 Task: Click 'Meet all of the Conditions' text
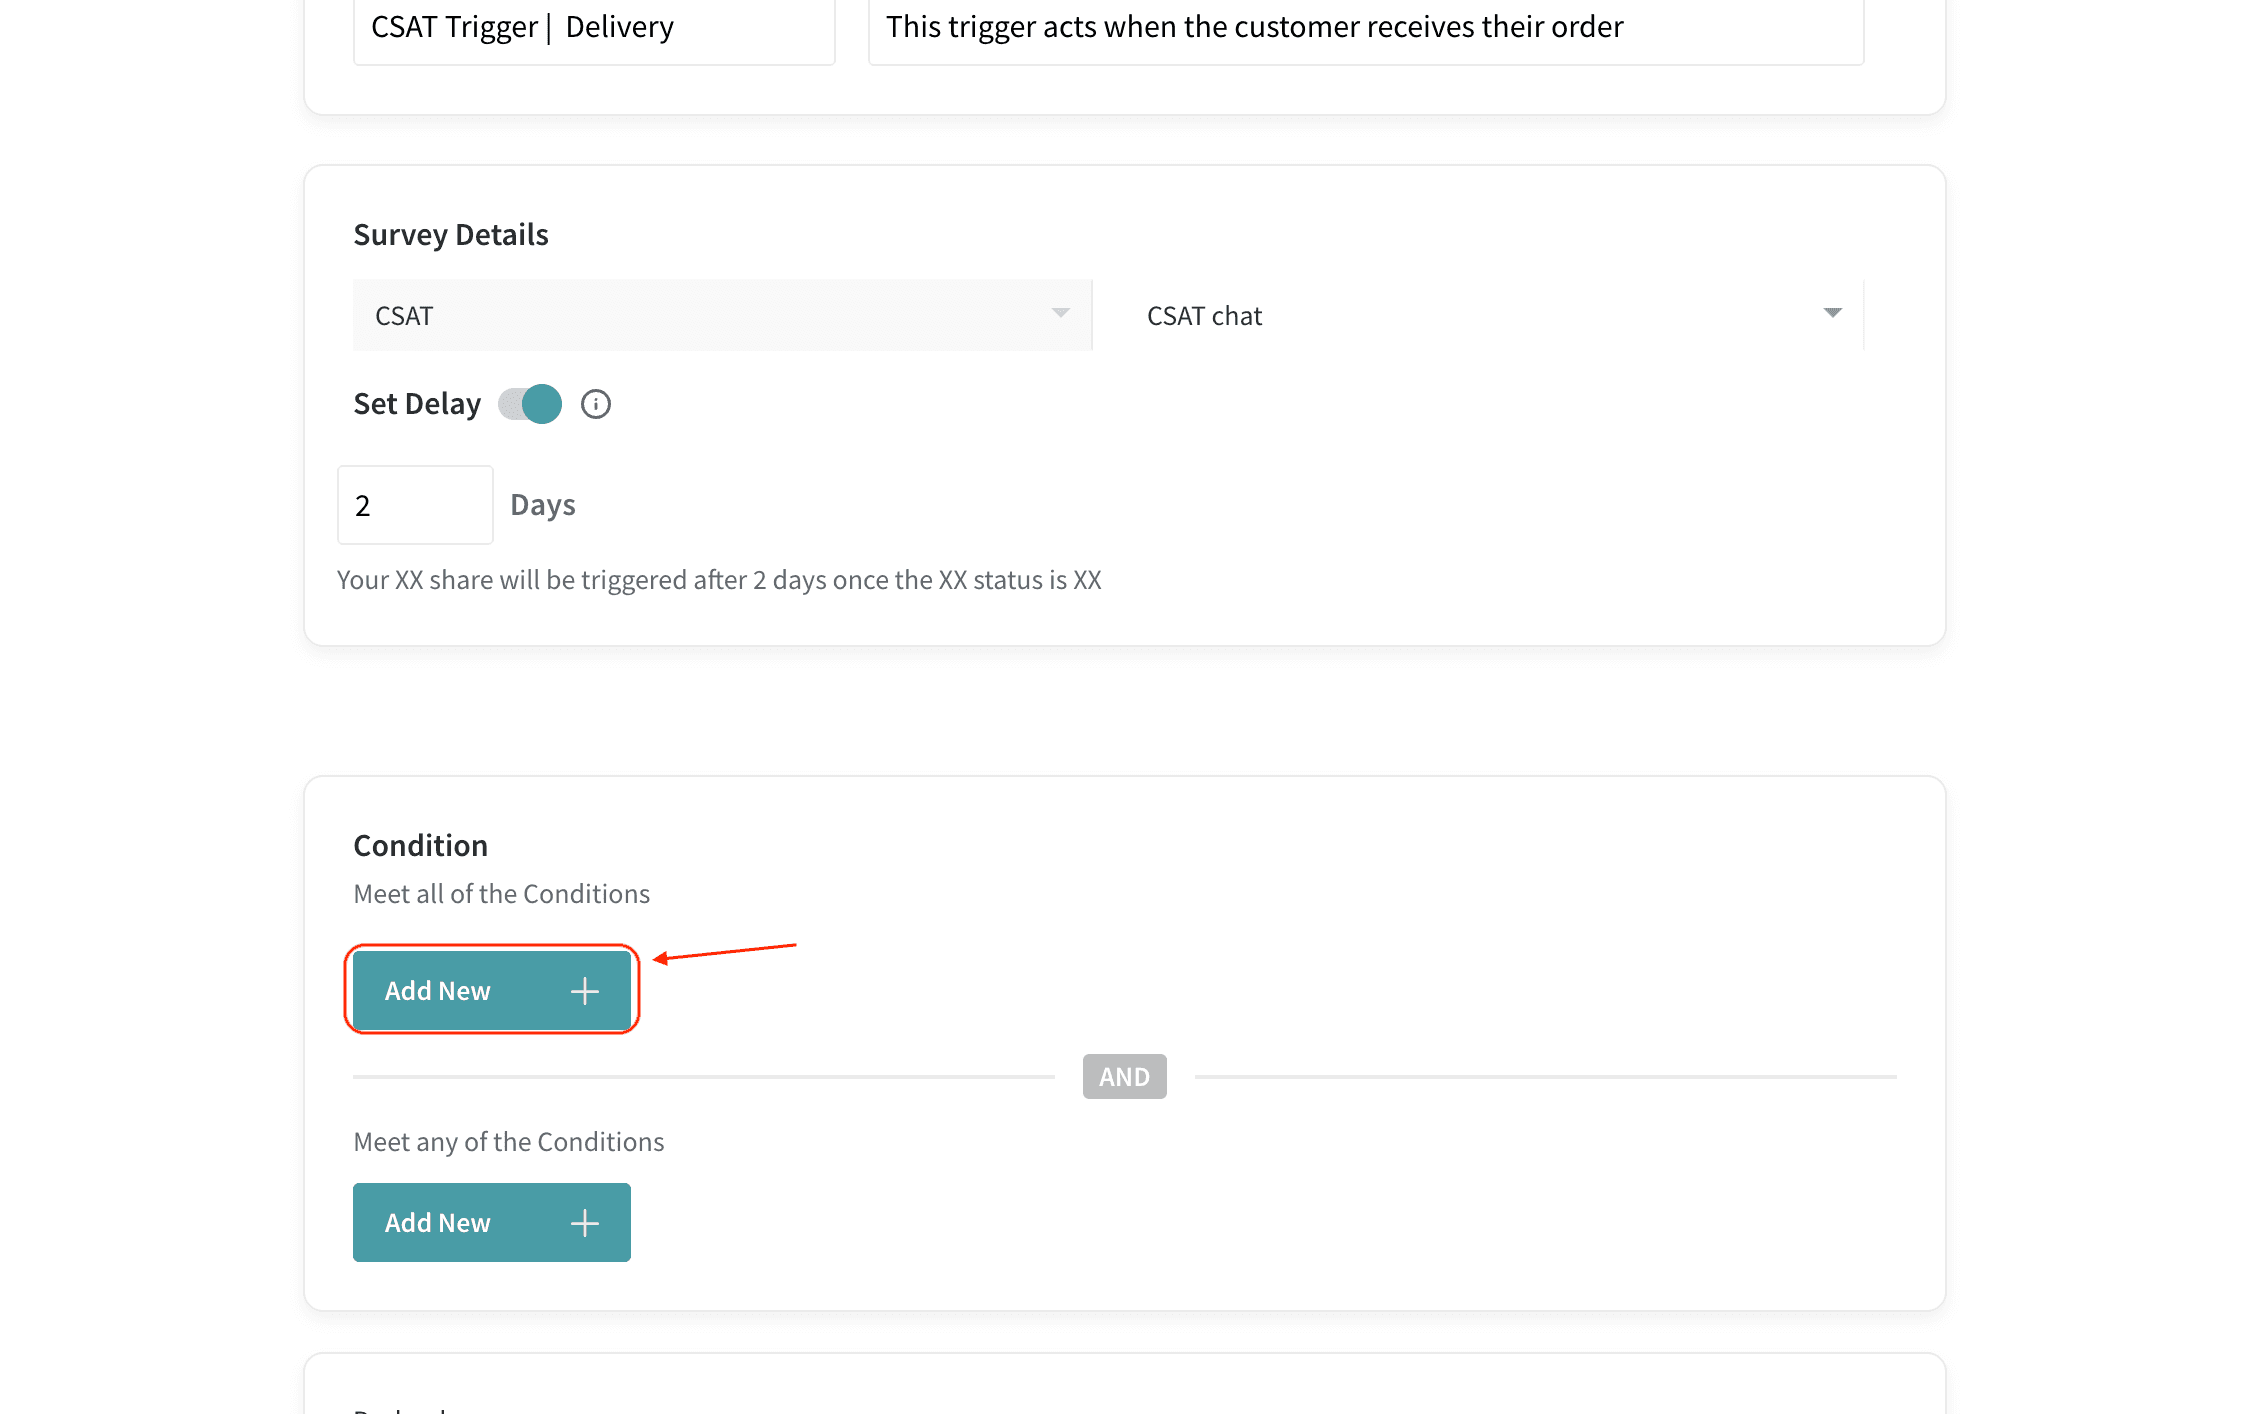click(x=501, y=893)
